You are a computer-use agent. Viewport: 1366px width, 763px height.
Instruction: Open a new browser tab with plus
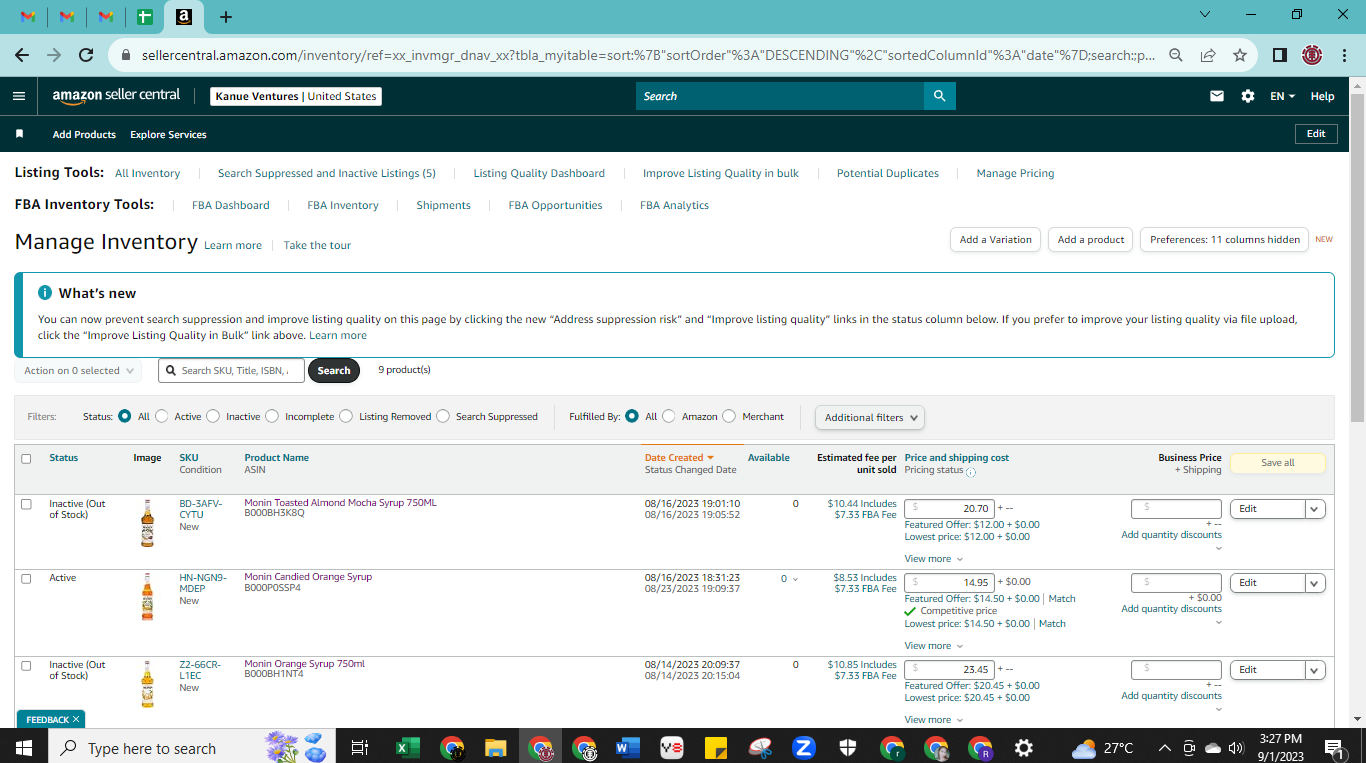(226, 16)
